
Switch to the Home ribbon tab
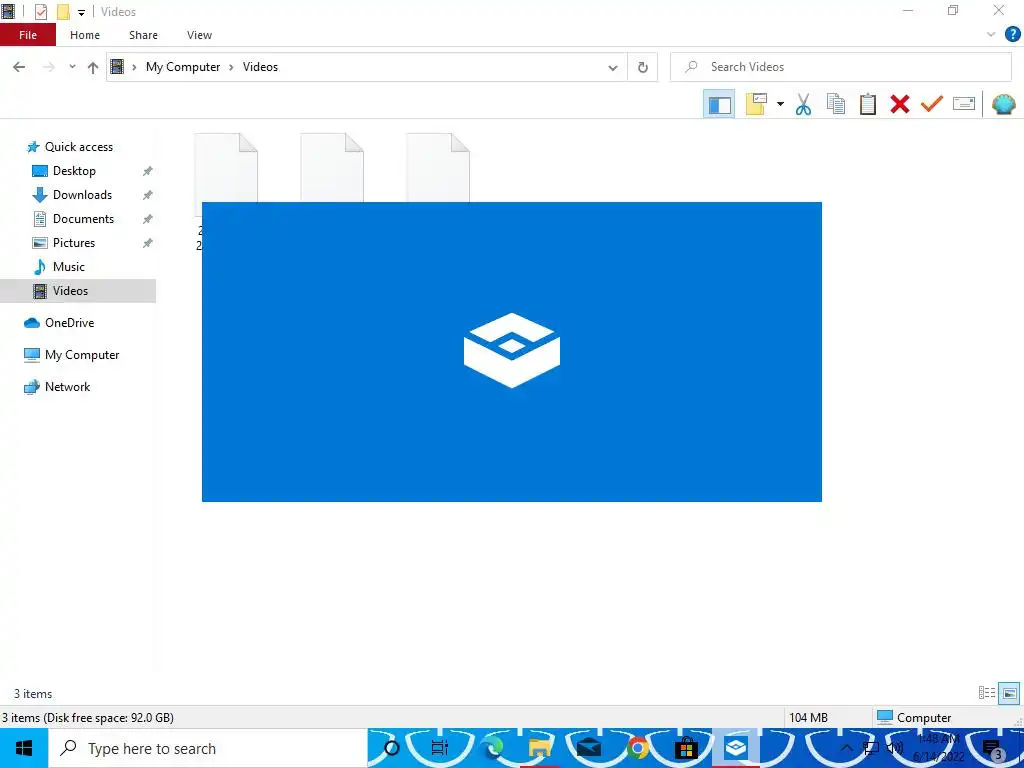85,35
